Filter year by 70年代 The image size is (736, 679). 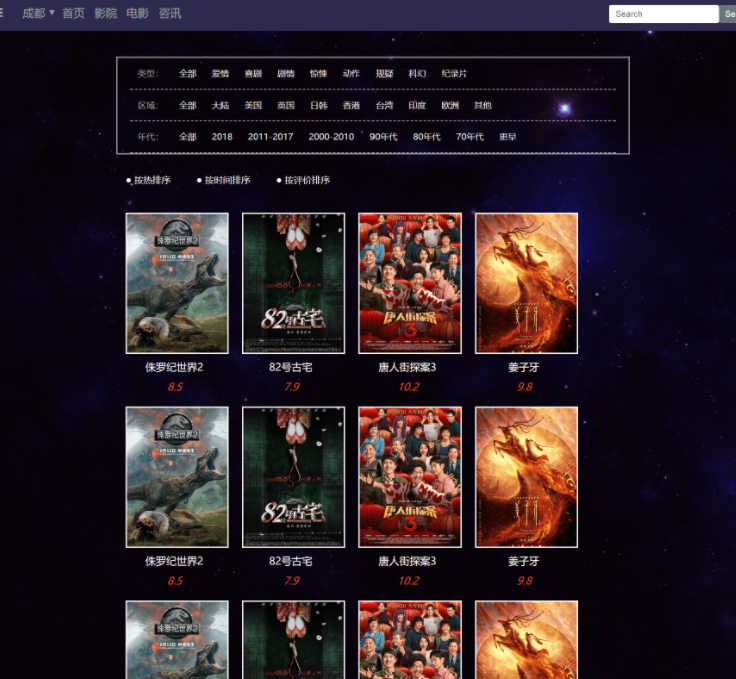470,137
